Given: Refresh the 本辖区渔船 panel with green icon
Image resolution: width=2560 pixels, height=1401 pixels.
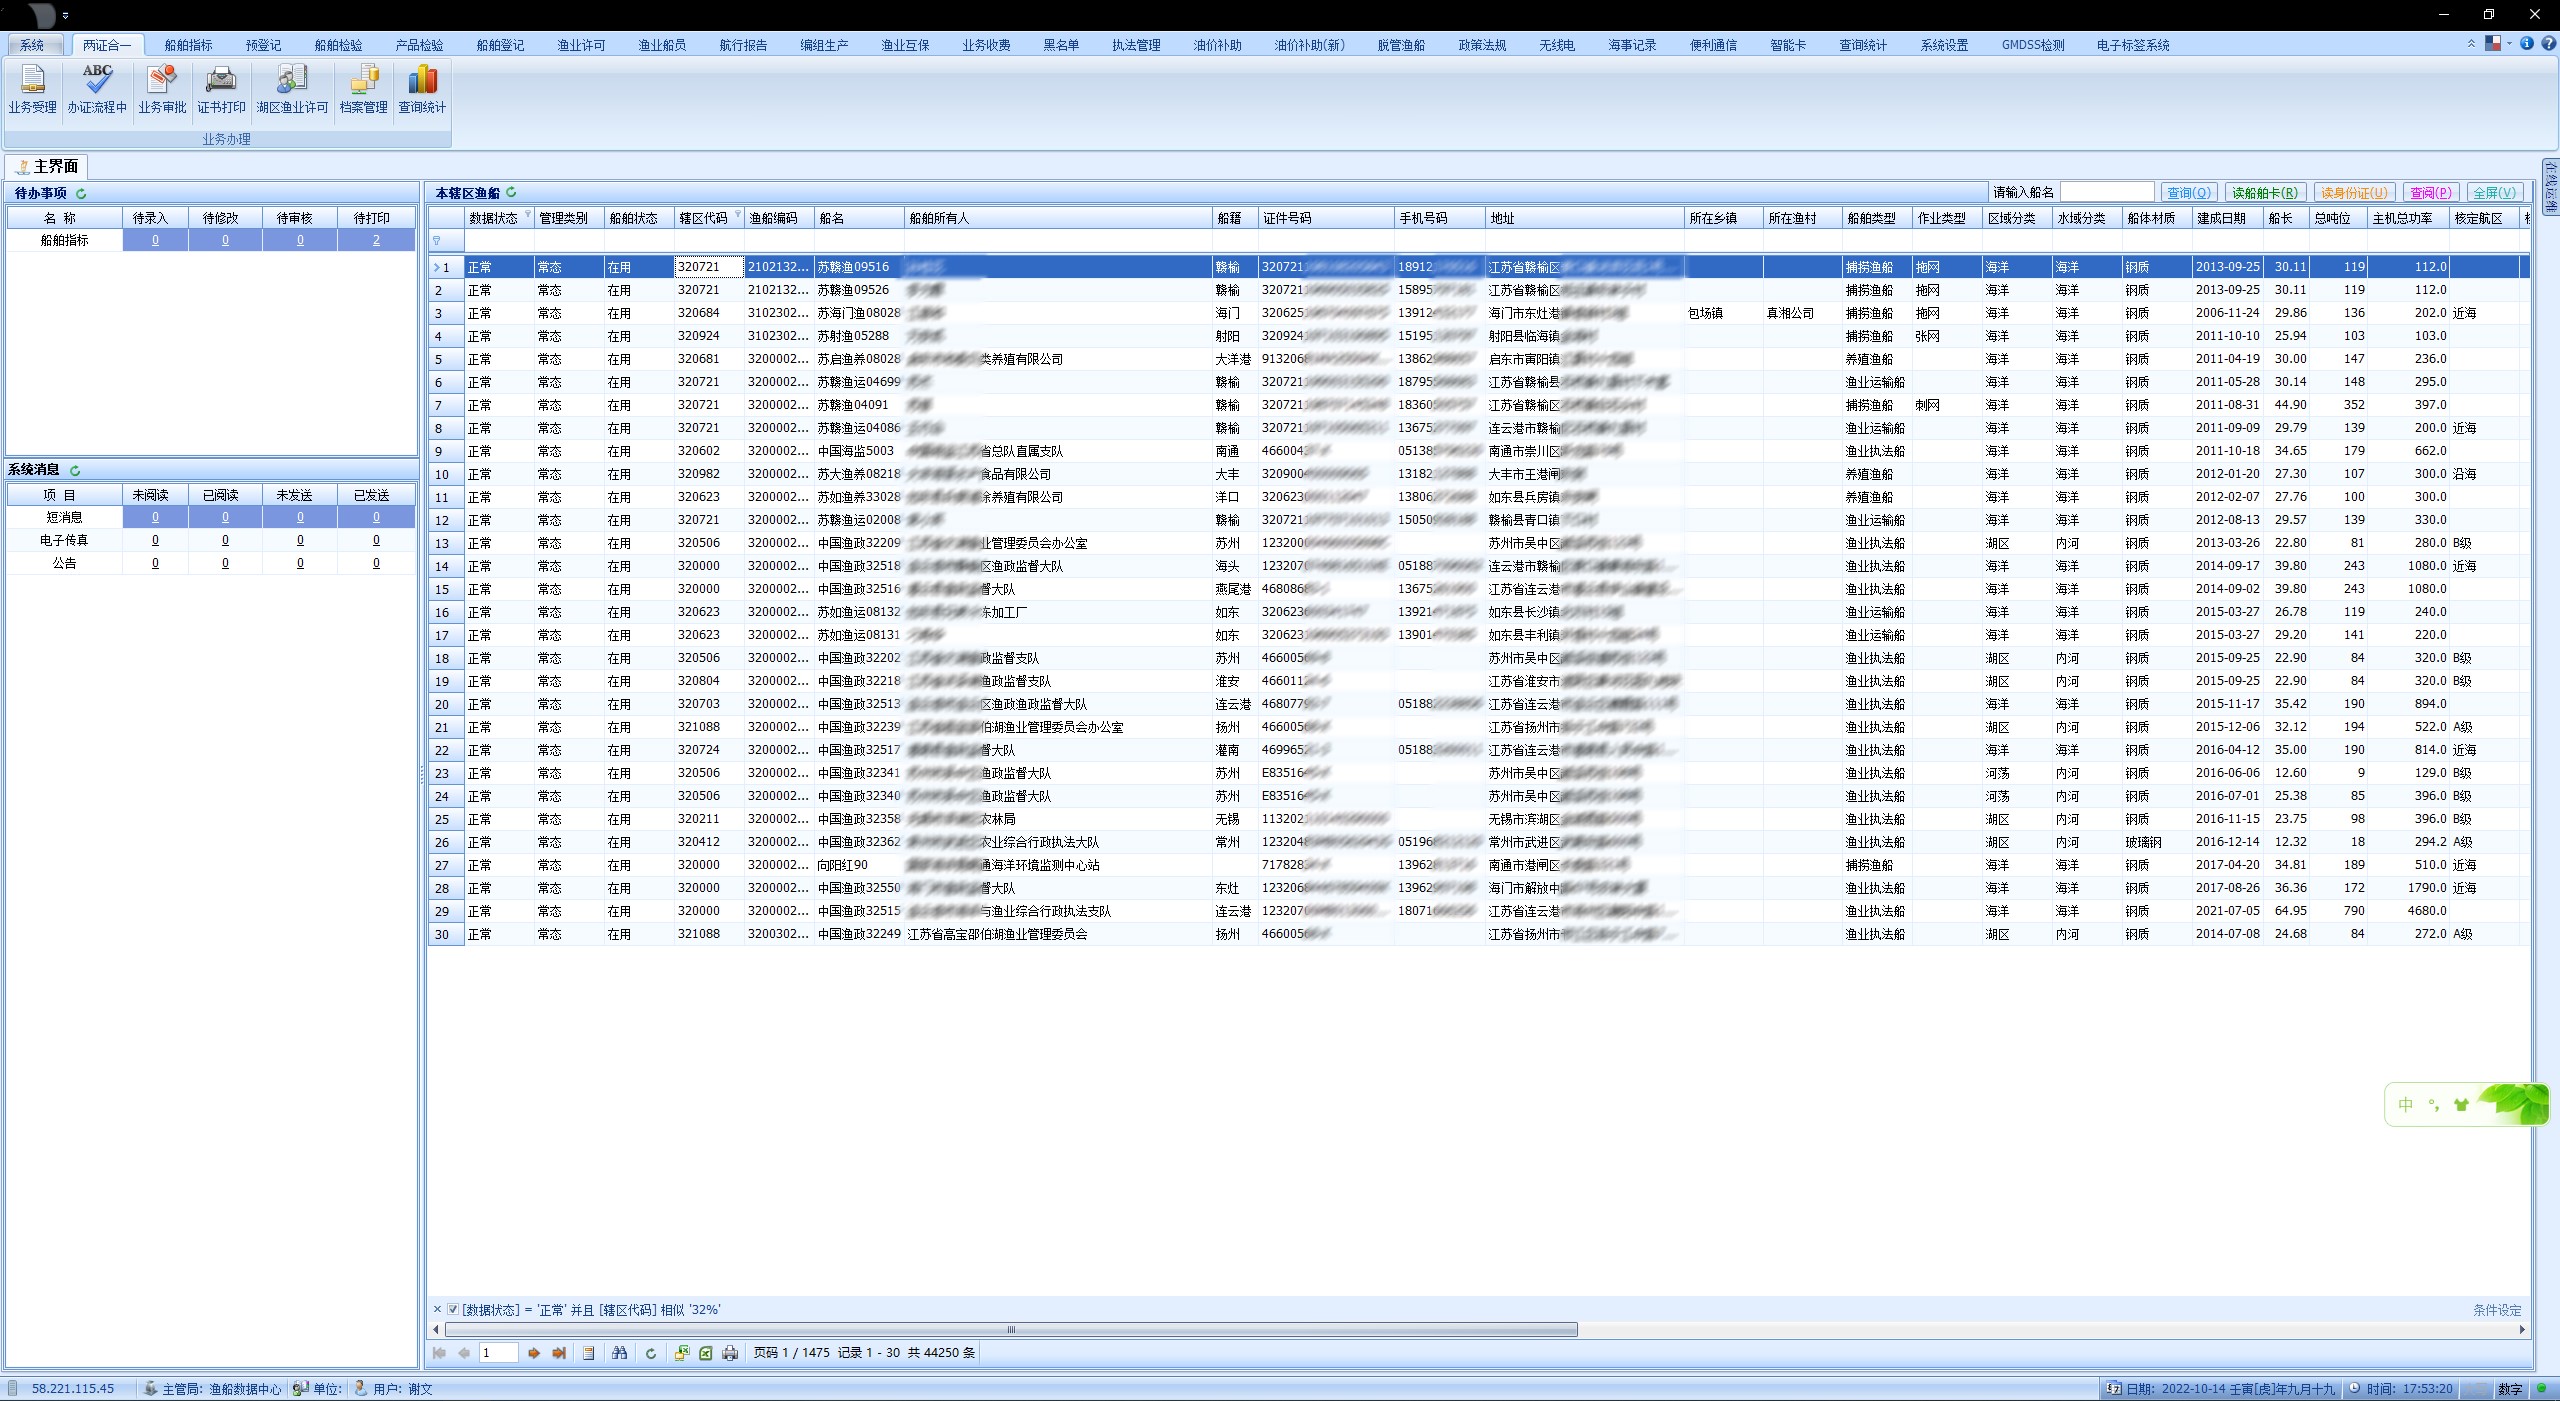Looking at the screenshot, I should pos(512,192).
